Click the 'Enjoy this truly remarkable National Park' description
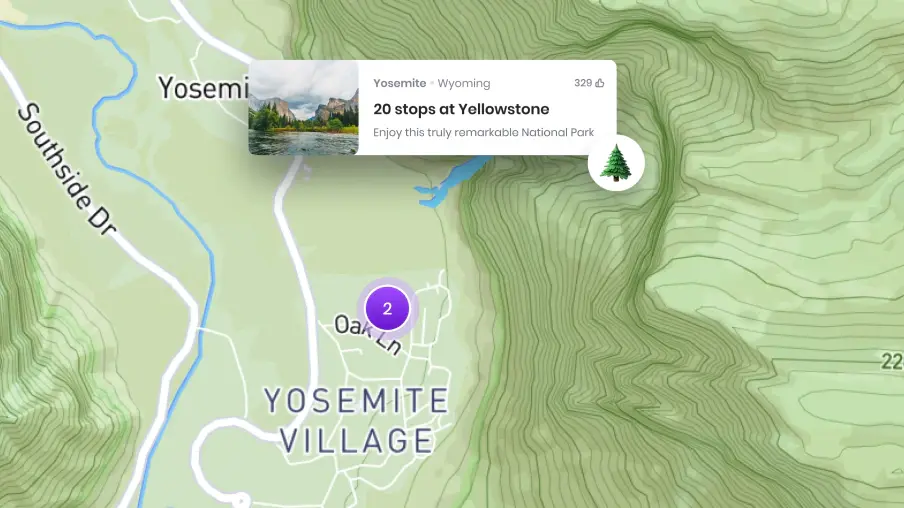The image size is (904, 508). [x=483, y=133]
